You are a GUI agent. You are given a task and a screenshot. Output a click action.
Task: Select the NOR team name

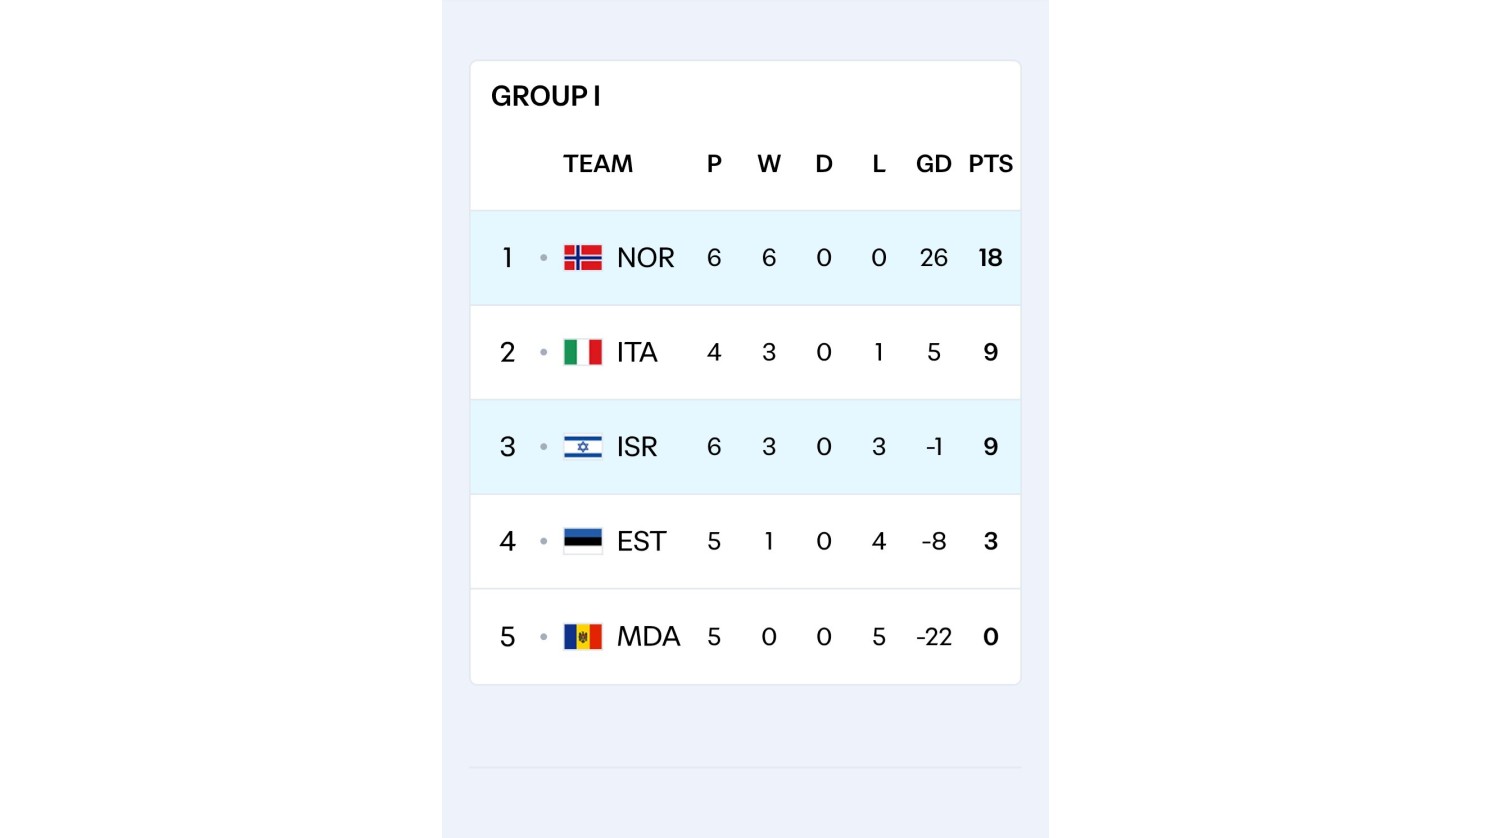[645, 258]
